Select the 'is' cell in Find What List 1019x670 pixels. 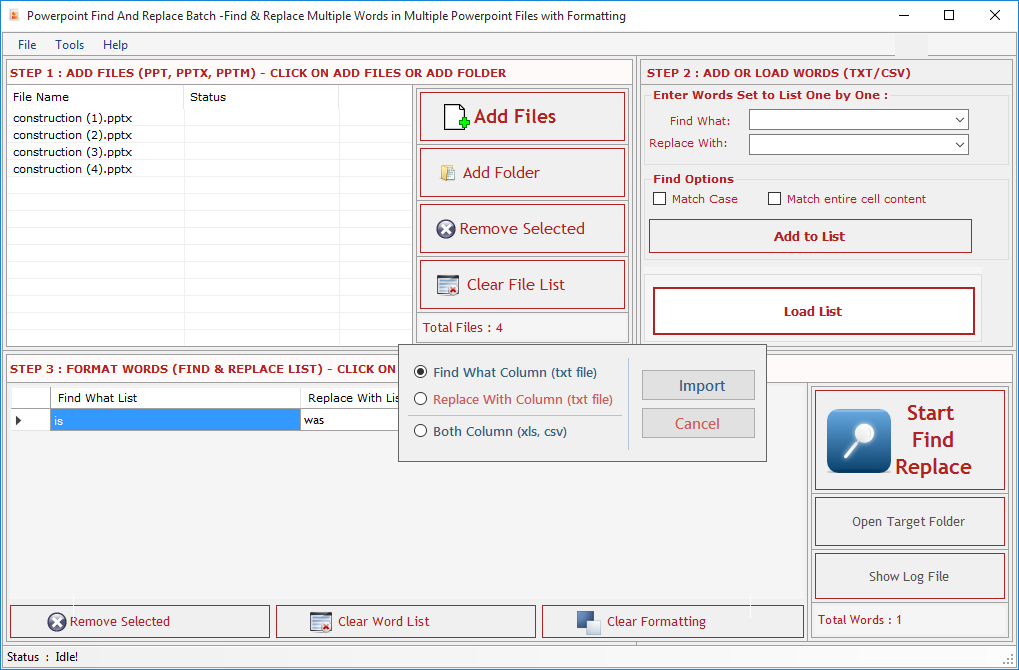pos(175,420)
